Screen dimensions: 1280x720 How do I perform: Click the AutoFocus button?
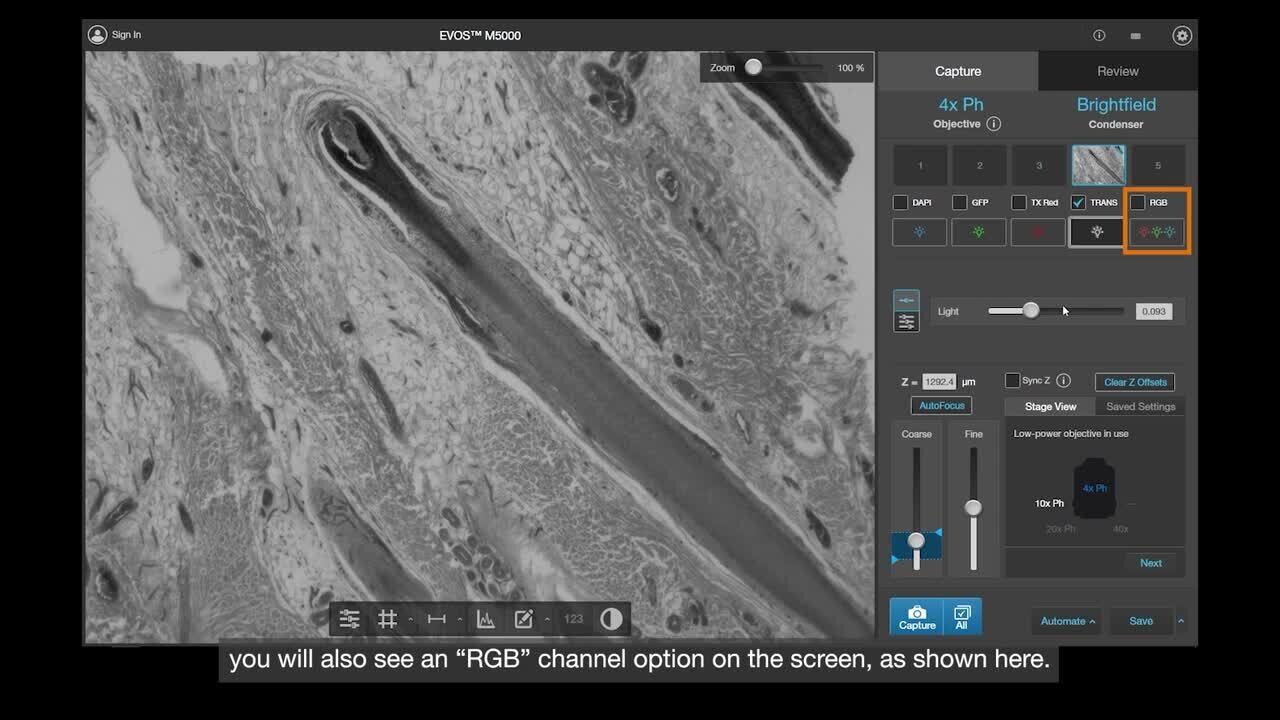click(941, 406)
